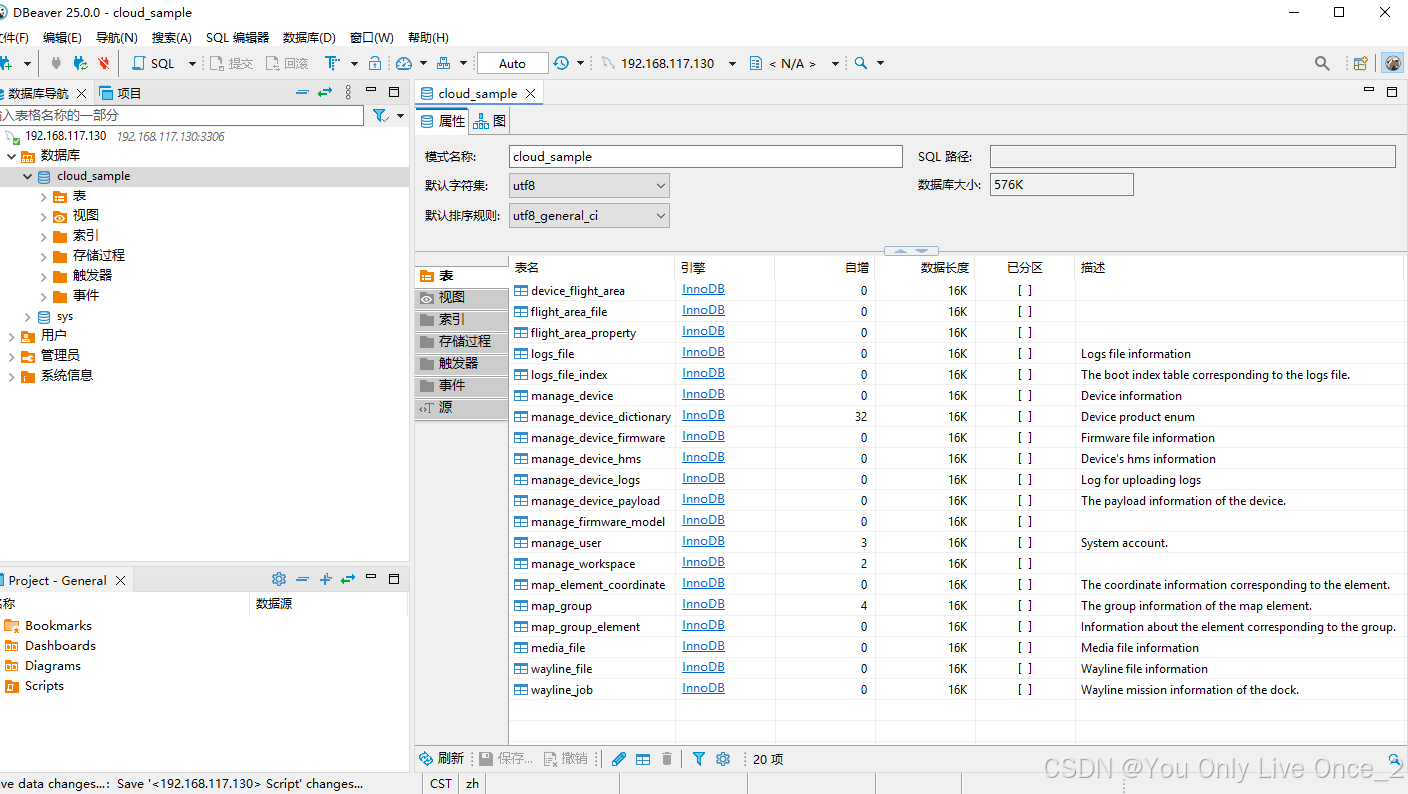1408x794 pixels.
Task: Open the transaction log clock icon
Action: click(562, 63)
